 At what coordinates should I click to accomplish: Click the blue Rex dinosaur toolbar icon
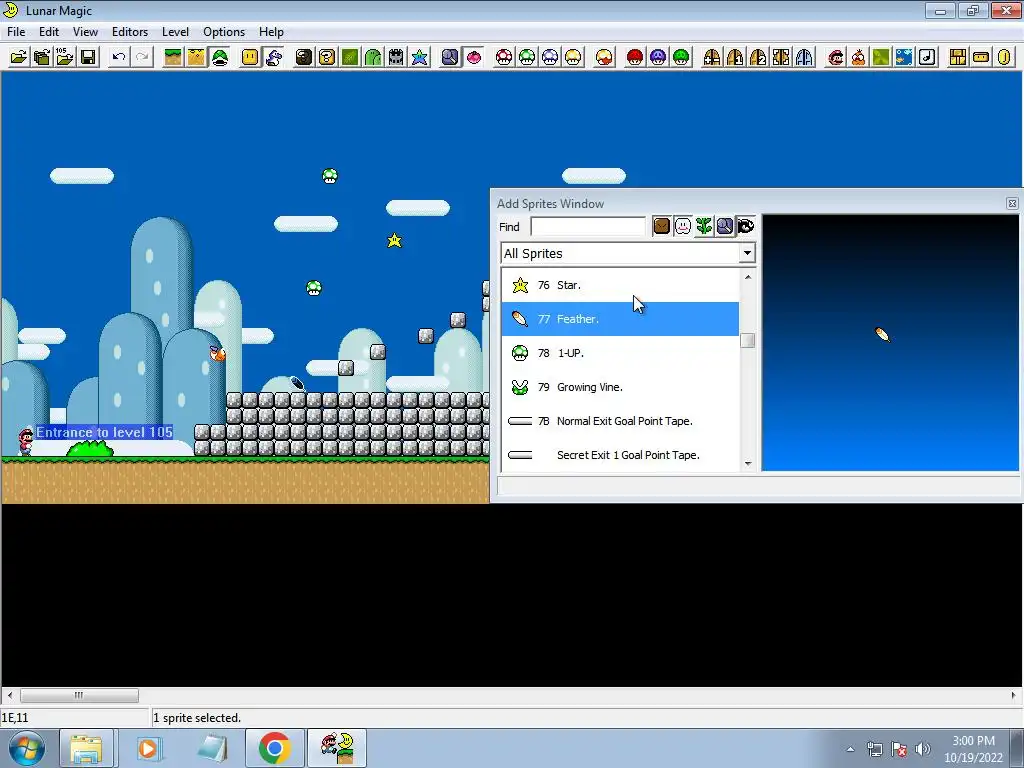coord(274,57)
